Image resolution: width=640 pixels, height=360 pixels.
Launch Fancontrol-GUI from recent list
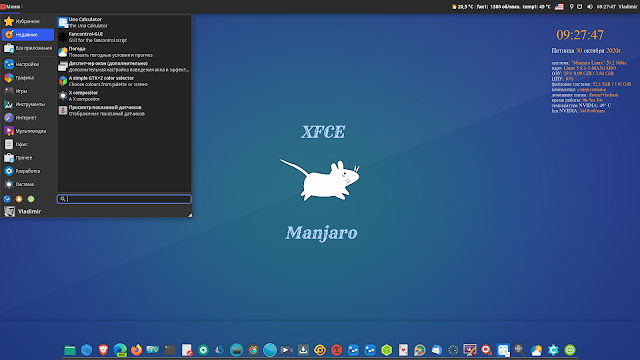[x=124, y=37]
